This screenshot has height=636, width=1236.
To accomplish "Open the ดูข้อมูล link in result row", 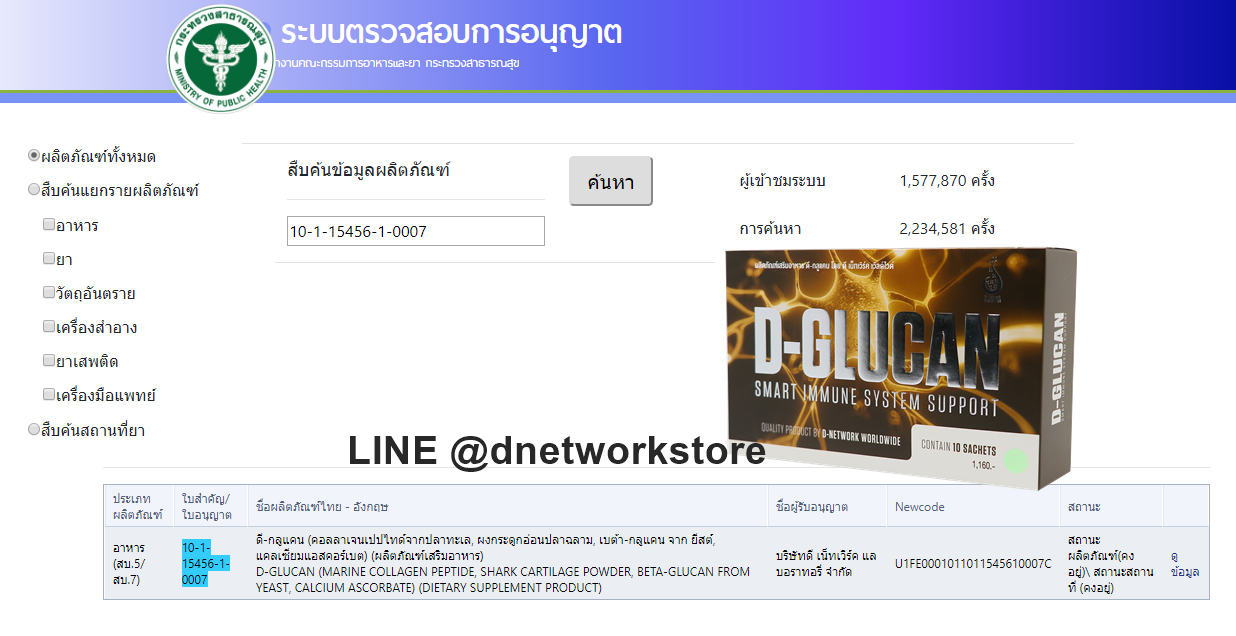I will [x=1185, y=564].
